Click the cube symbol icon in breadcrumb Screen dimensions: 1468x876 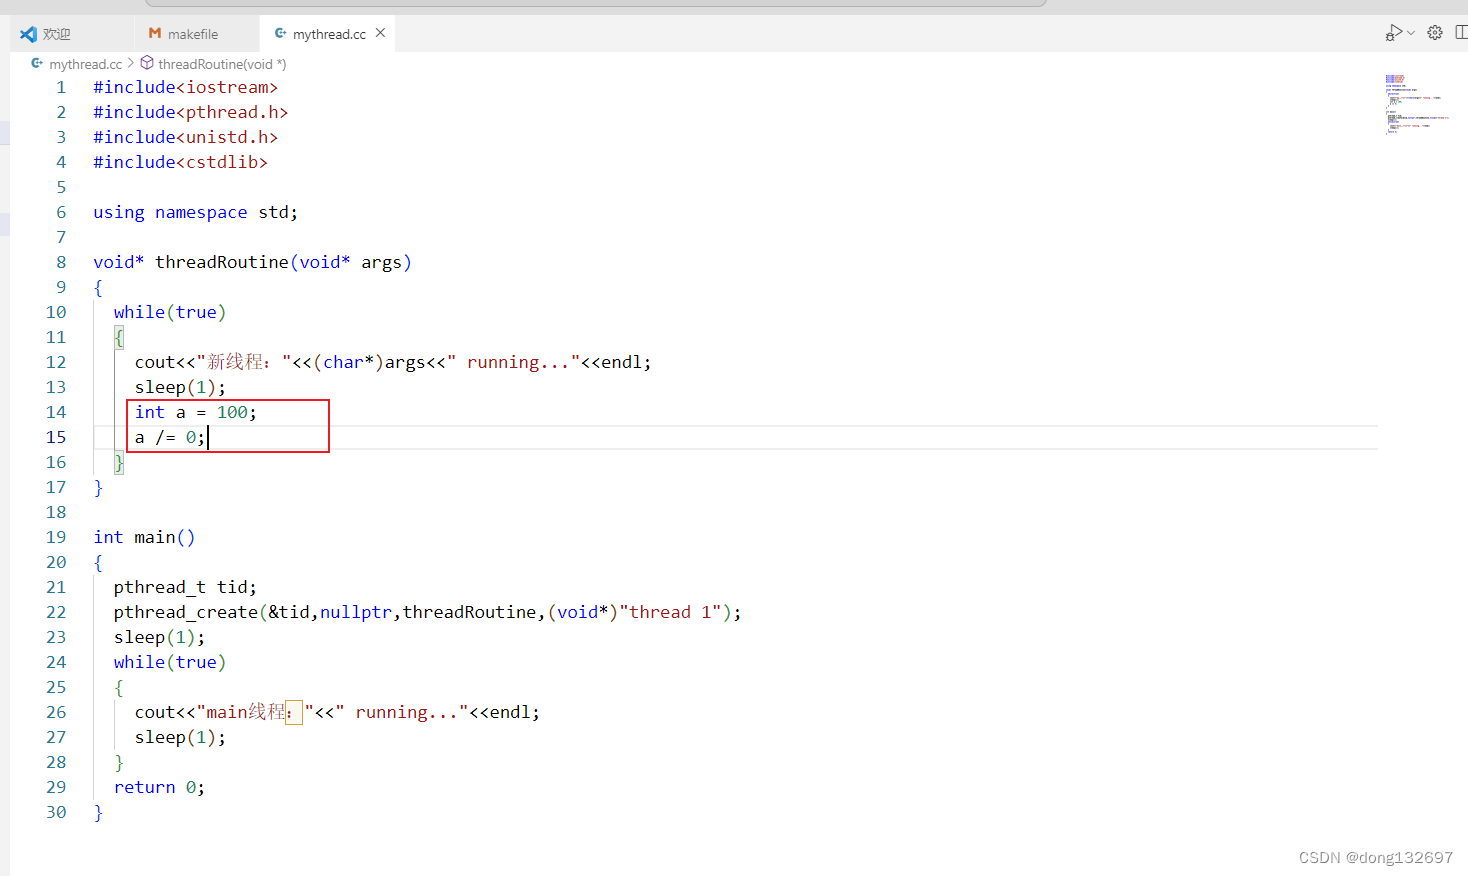(147, 63)
